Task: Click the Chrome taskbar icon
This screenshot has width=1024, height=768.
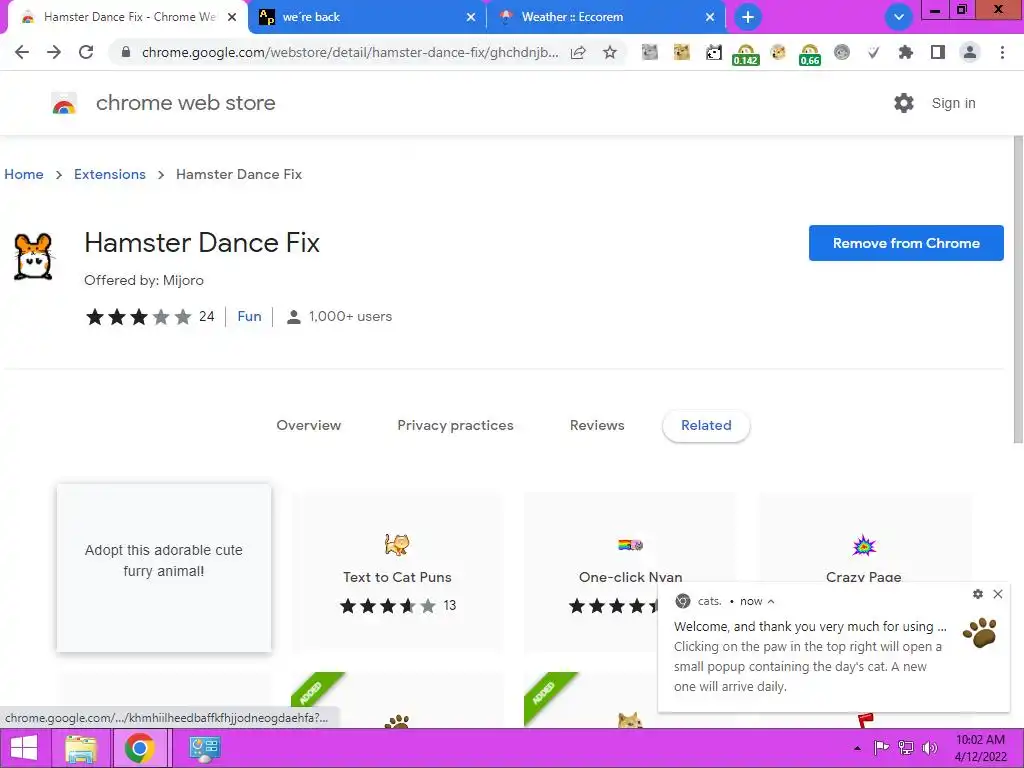Action: [x=139, y=748]
